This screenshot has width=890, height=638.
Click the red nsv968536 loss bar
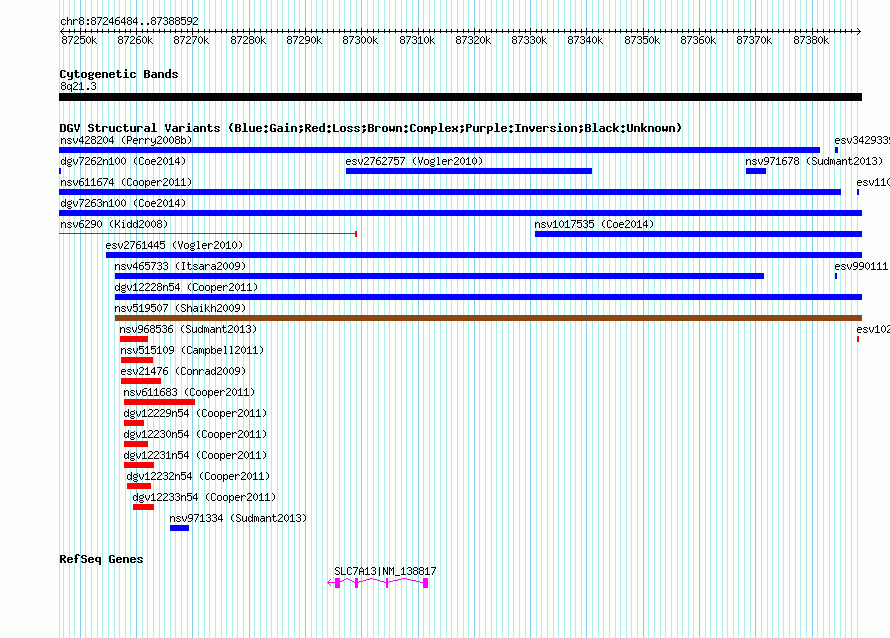[x=134, y=339]
